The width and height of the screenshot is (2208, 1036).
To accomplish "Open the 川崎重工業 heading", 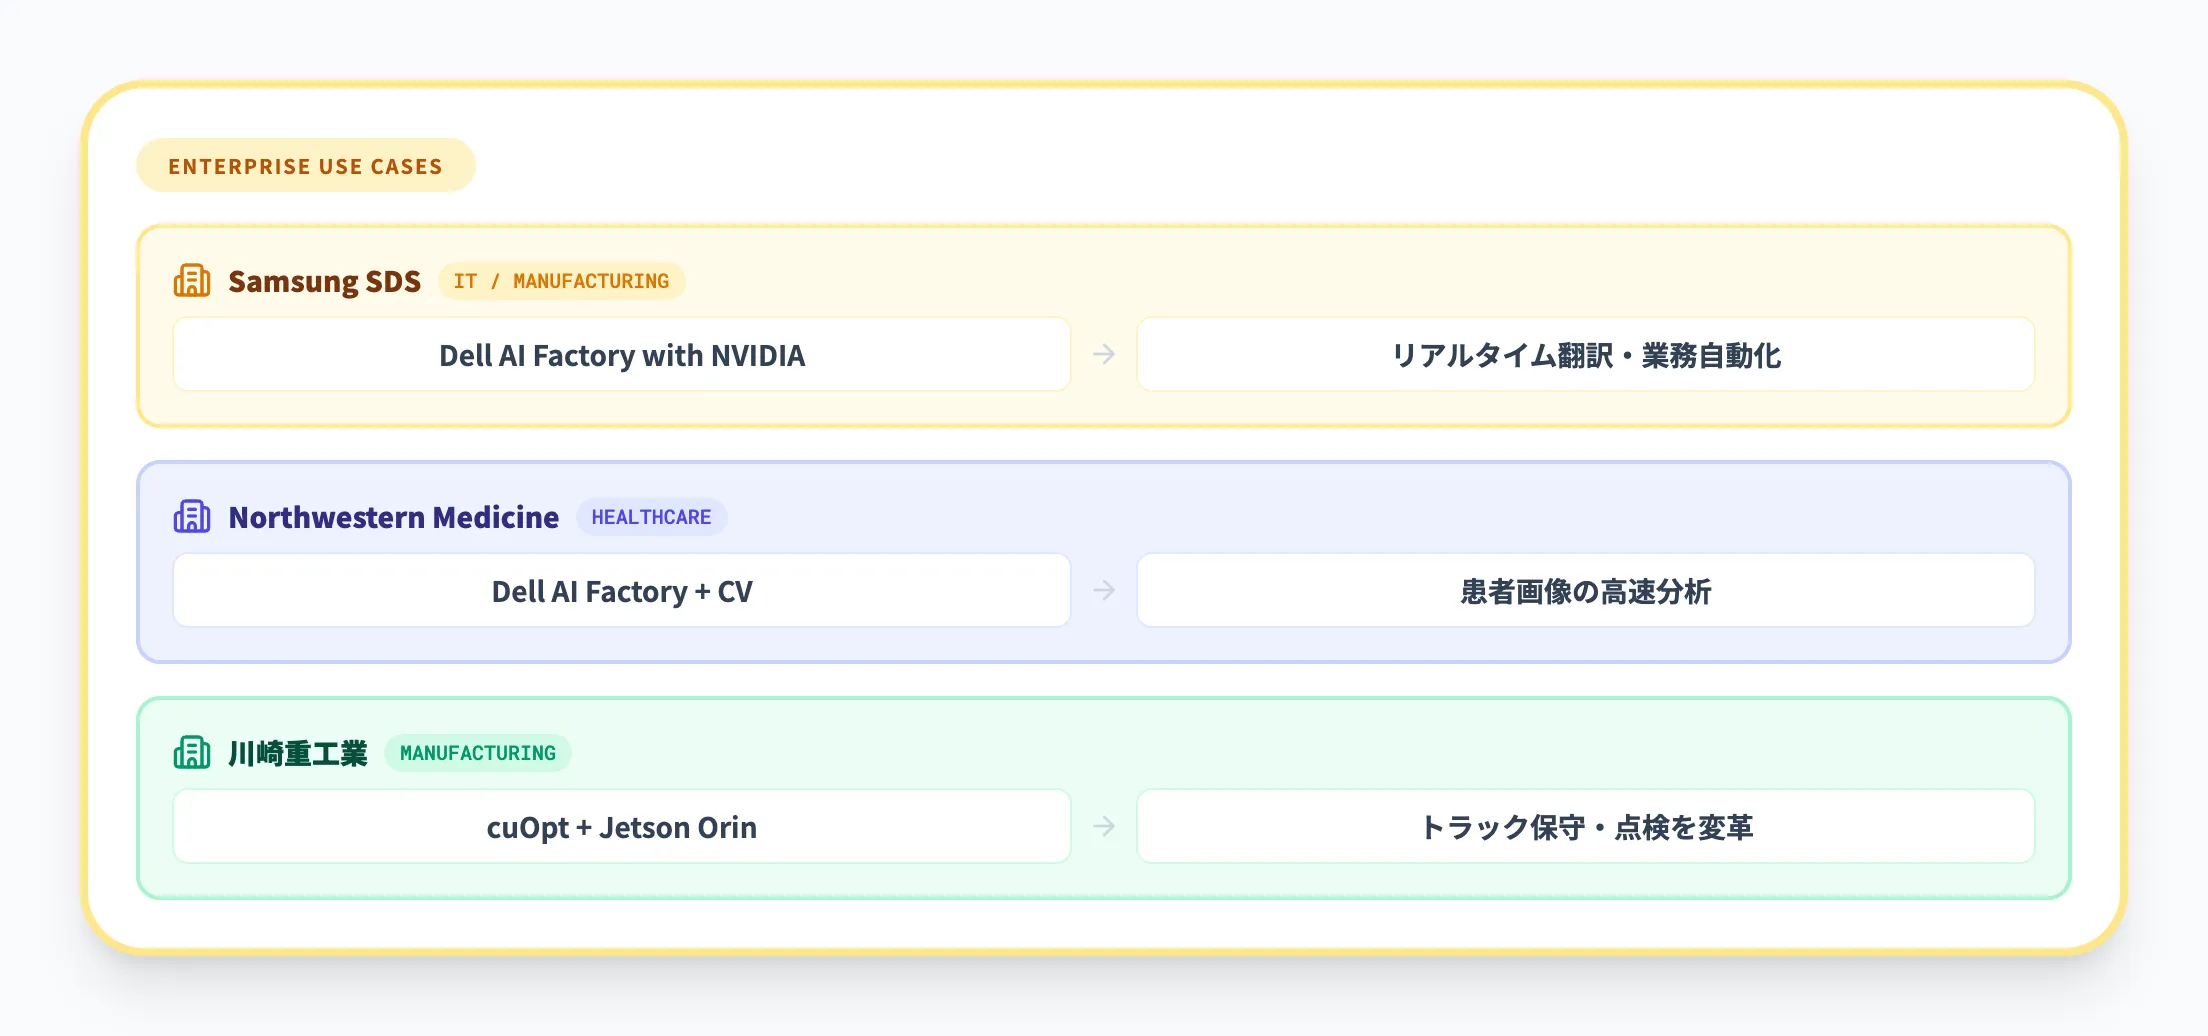I will (297, 753).
